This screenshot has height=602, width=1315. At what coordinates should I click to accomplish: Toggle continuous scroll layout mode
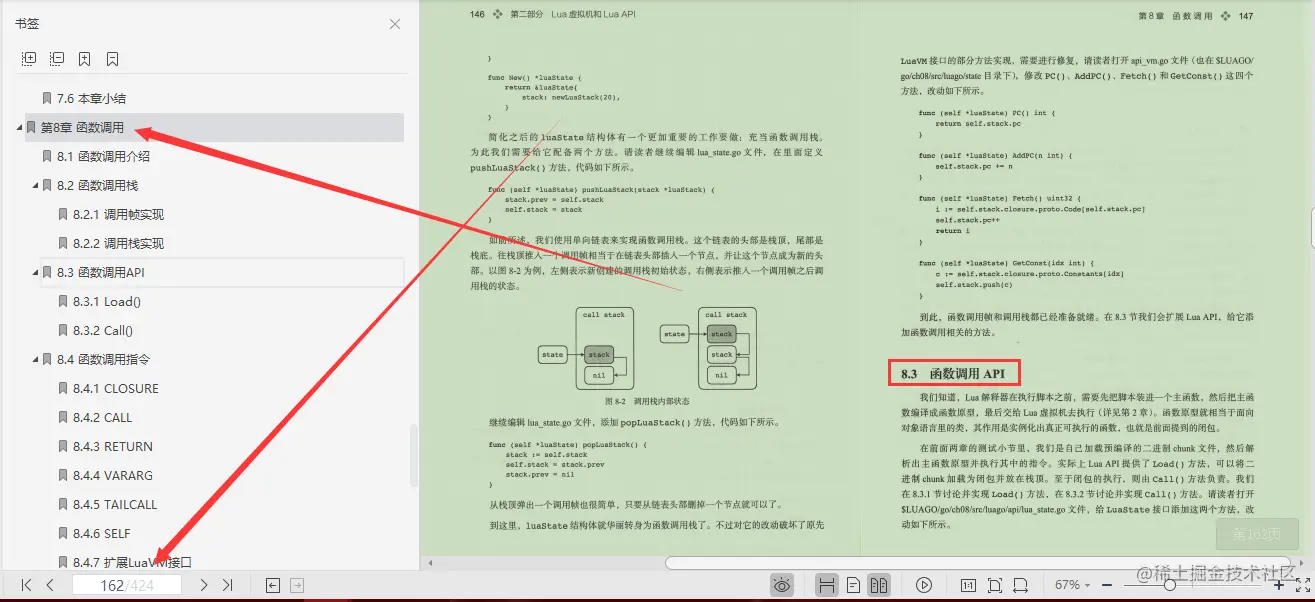(827, 585)
